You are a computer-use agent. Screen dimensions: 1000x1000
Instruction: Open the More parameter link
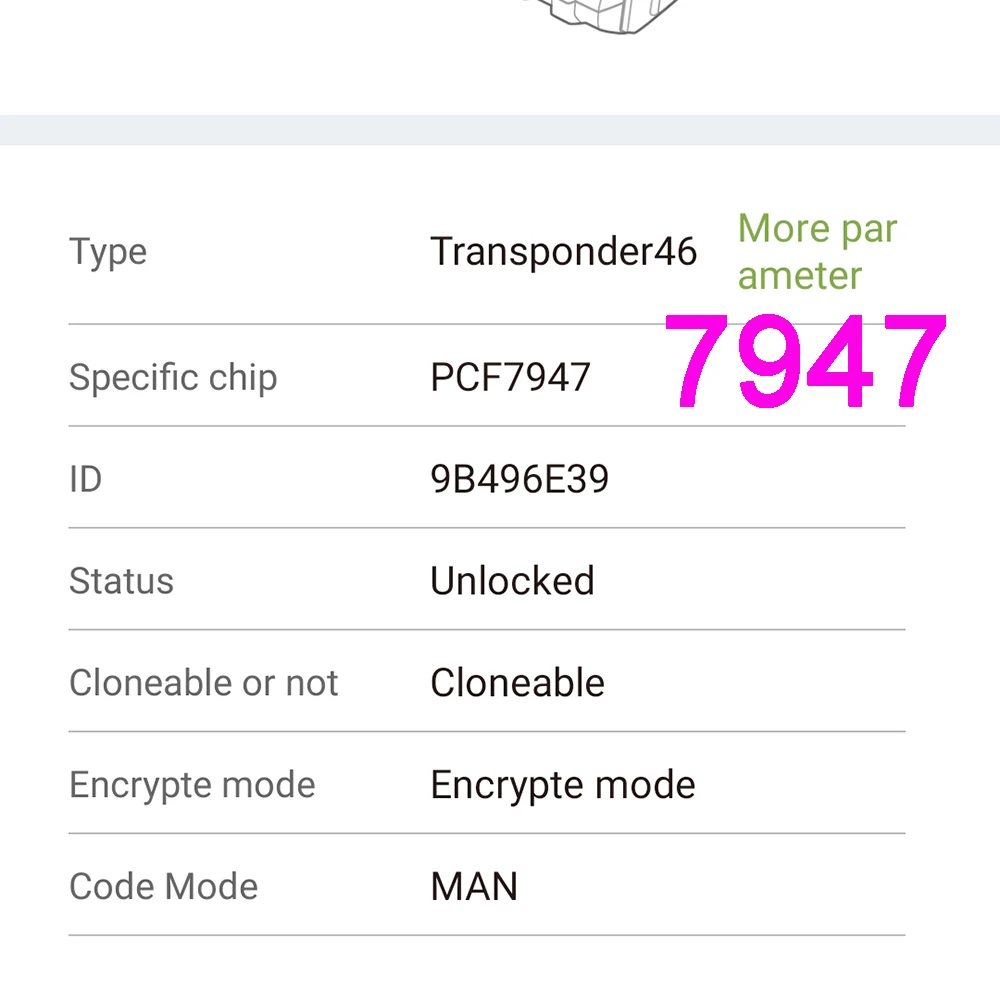coord(817,252)
